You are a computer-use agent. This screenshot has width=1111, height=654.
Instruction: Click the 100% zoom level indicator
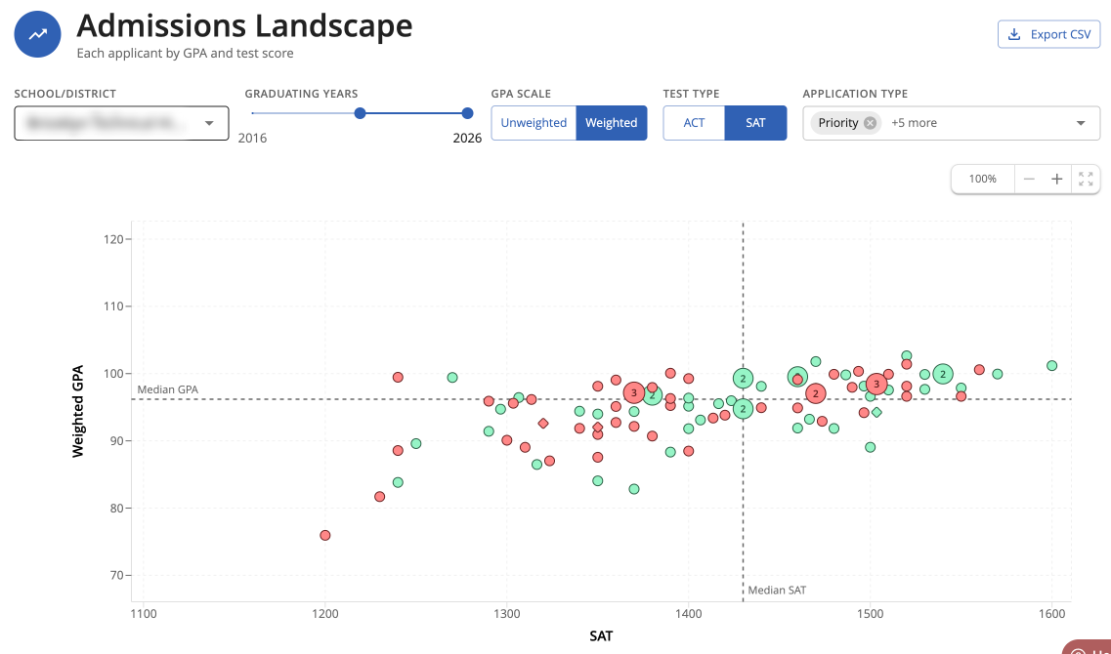(x=983, y=179)
